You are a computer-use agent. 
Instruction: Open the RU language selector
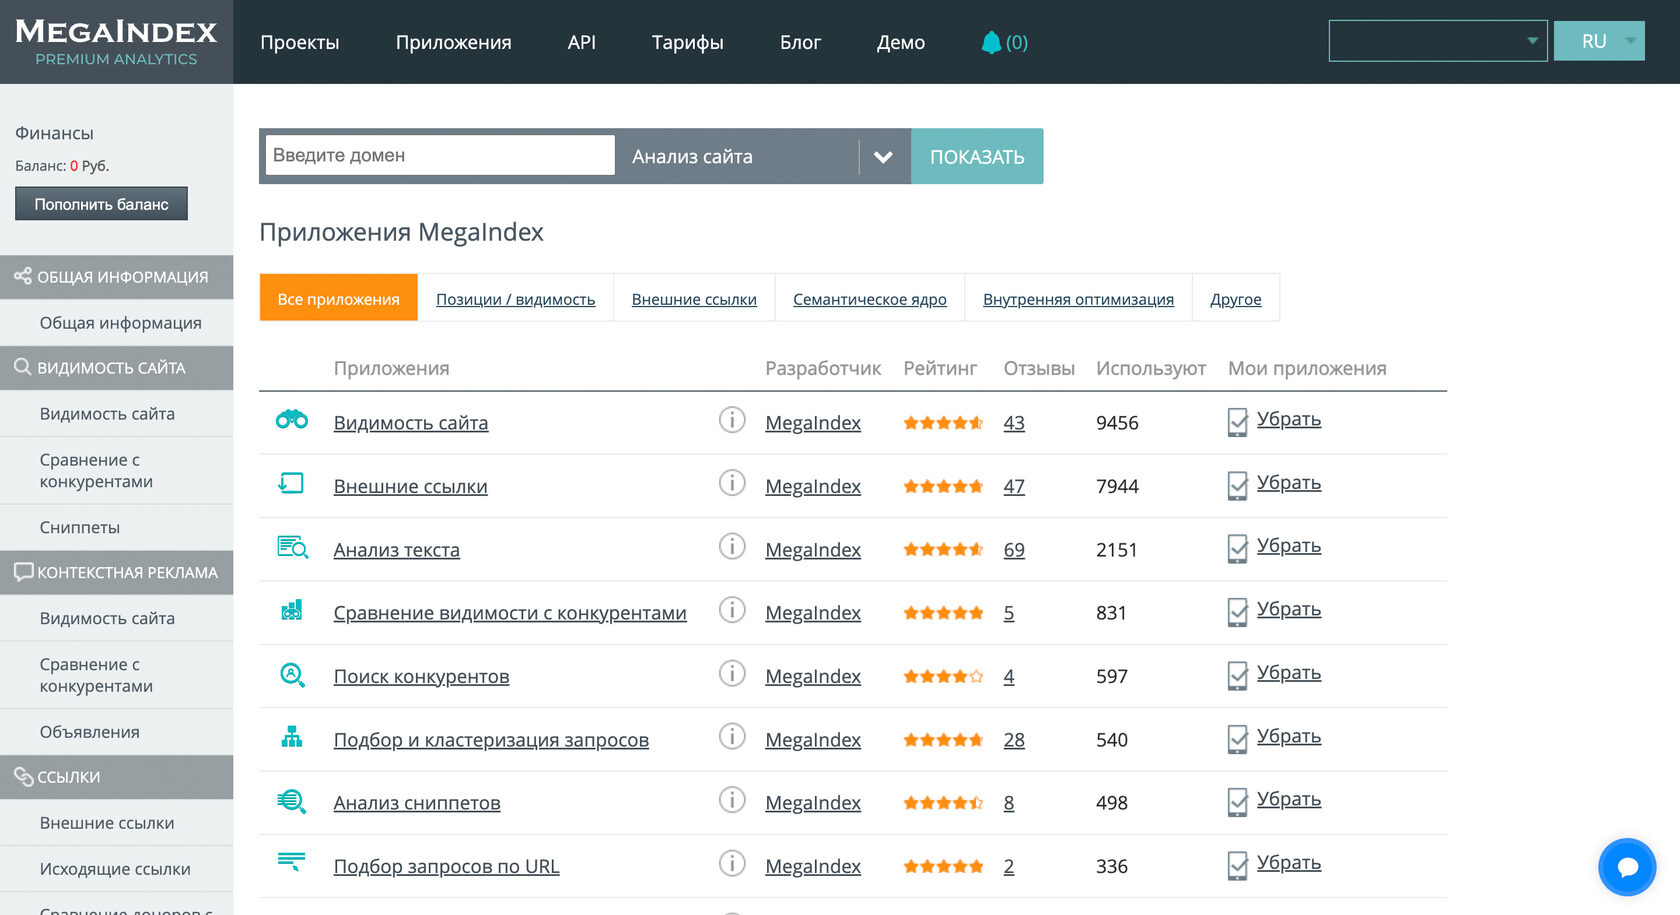tap(1598, 41)
